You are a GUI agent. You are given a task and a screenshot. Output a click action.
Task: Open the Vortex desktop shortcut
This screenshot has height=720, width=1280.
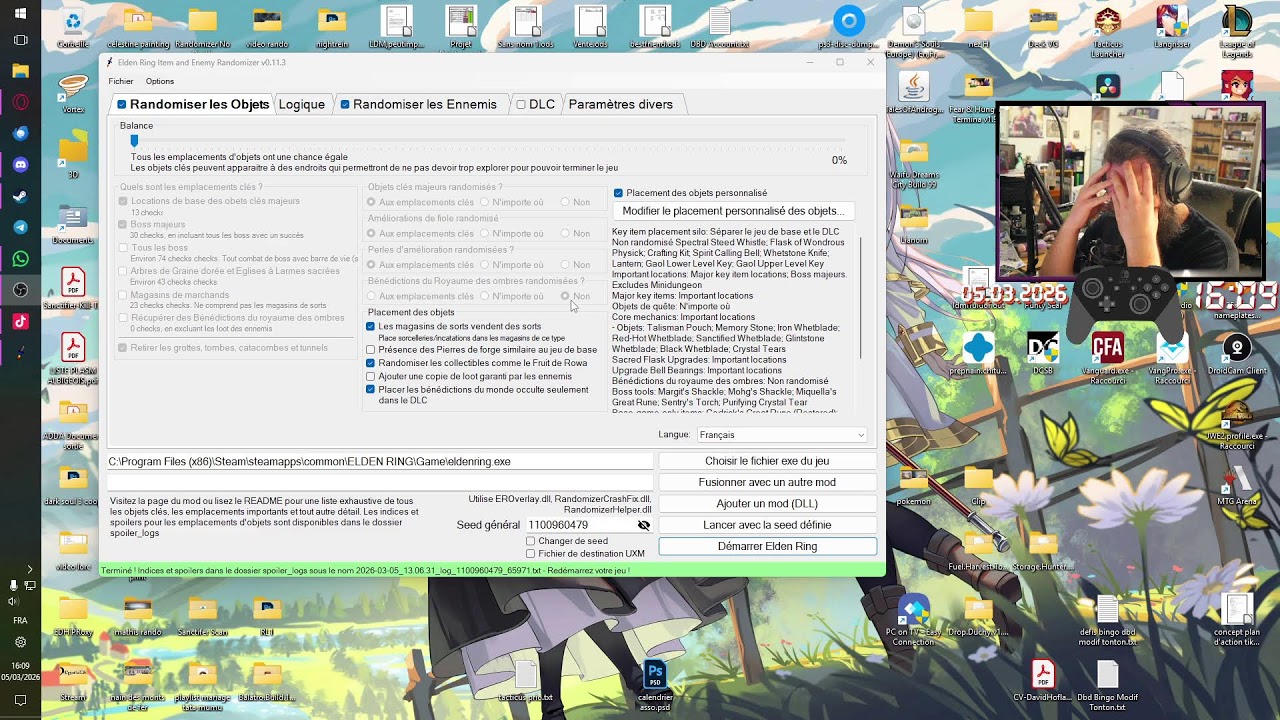click(x=73, y=92)
